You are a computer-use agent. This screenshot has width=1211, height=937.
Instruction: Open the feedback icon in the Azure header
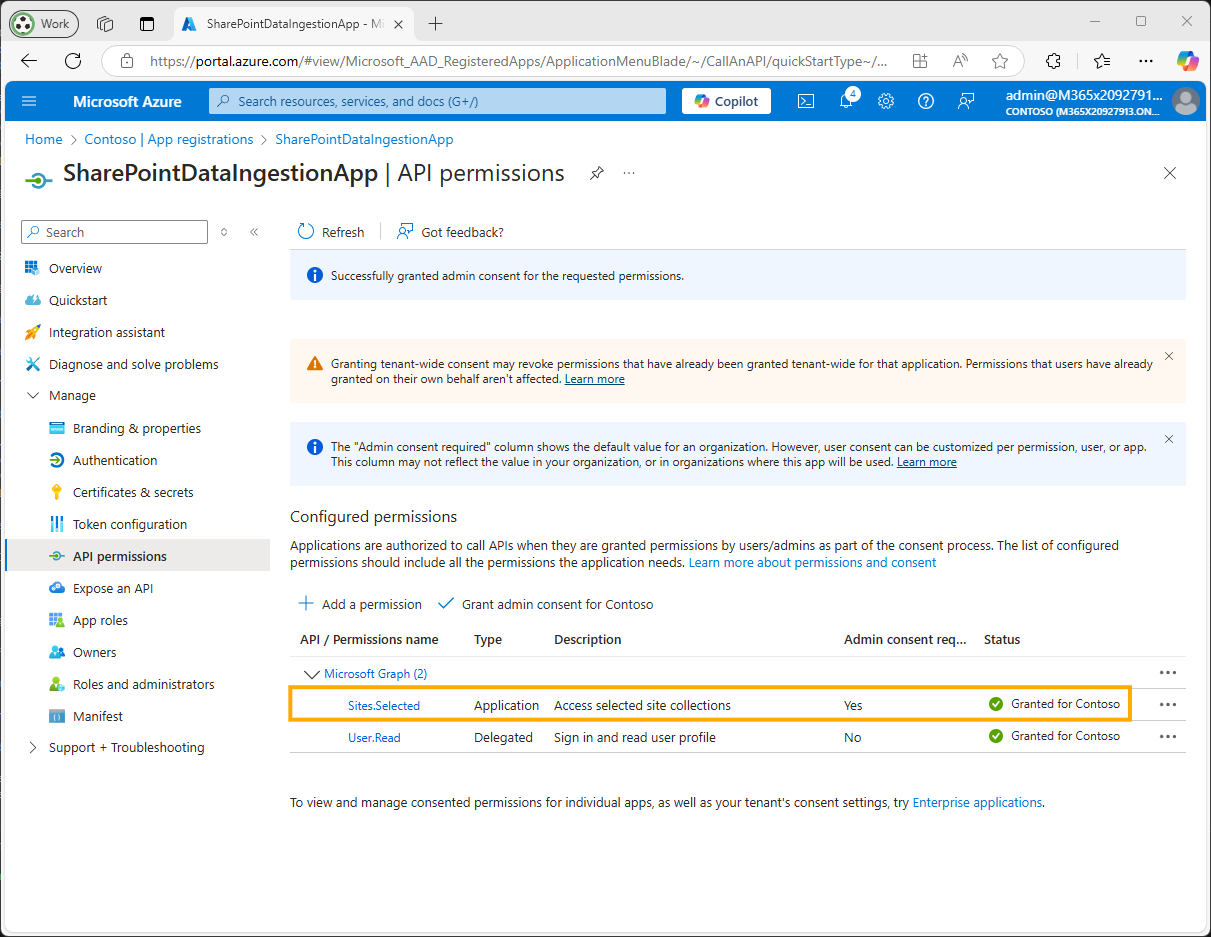coord(966,101)
